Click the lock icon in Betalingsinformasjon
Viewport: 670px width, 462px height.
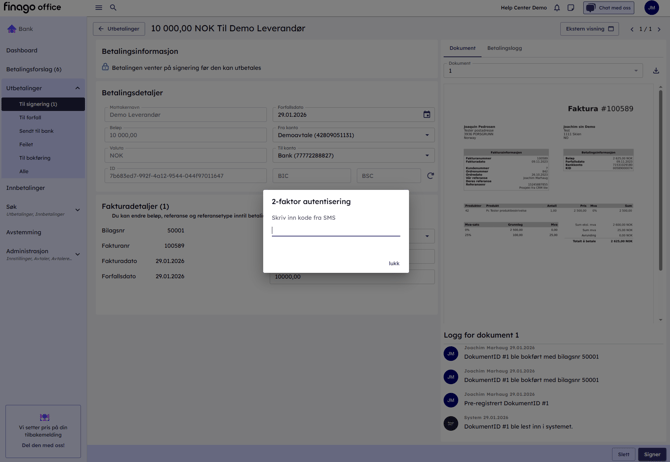105,67
